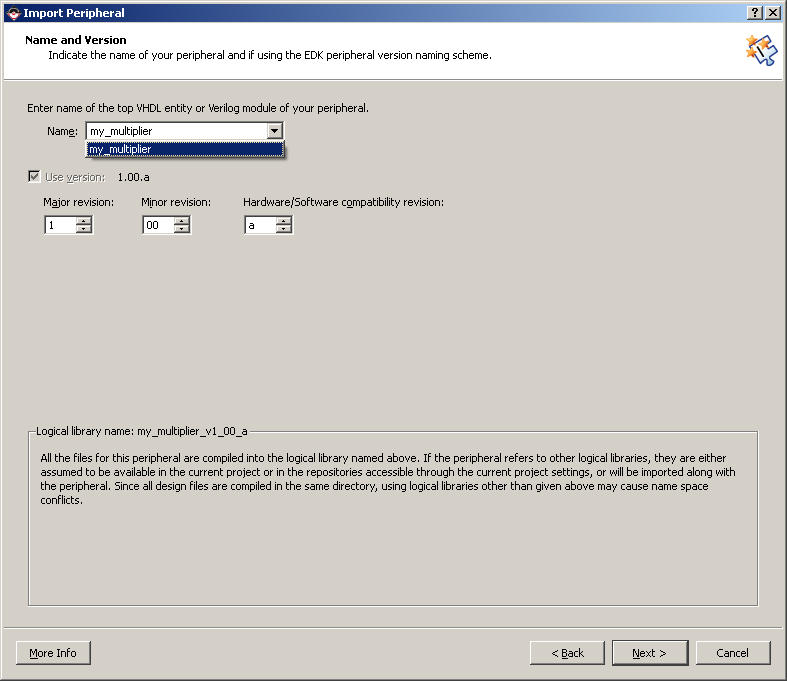Cancel the Import Peripheral wizard
787x681 pixels.
point(733,653)
